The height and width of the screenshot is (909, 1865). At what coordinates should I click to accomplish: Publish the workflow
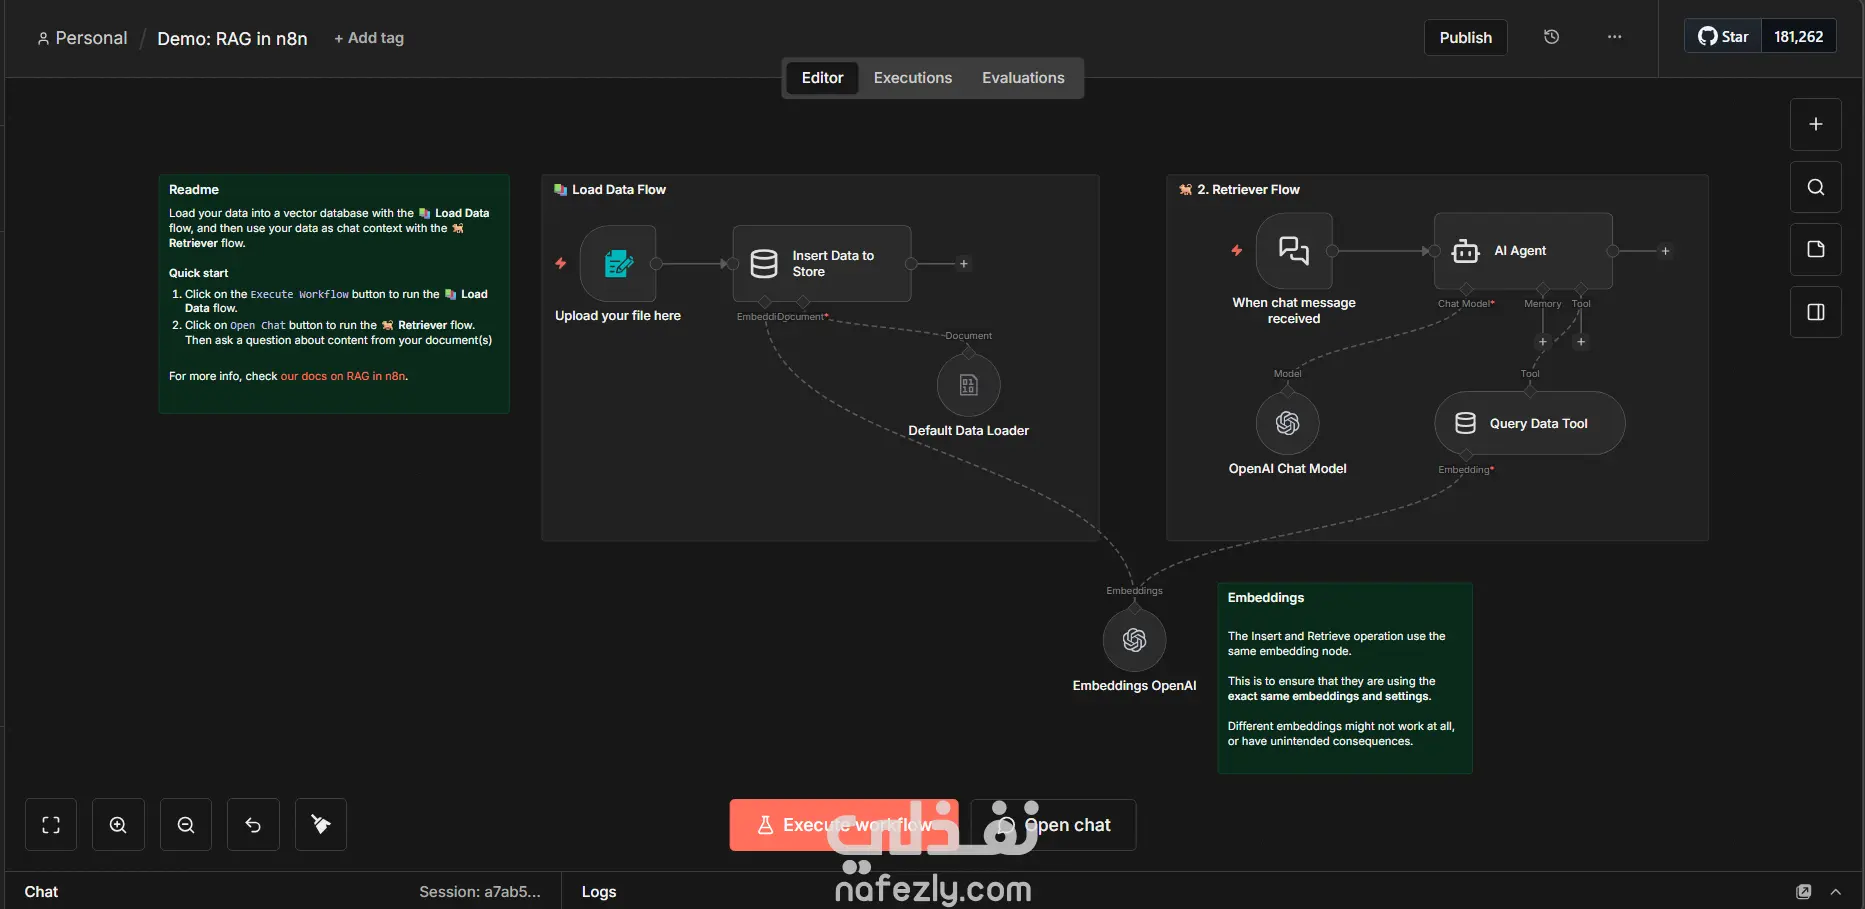coord(1465,38)
